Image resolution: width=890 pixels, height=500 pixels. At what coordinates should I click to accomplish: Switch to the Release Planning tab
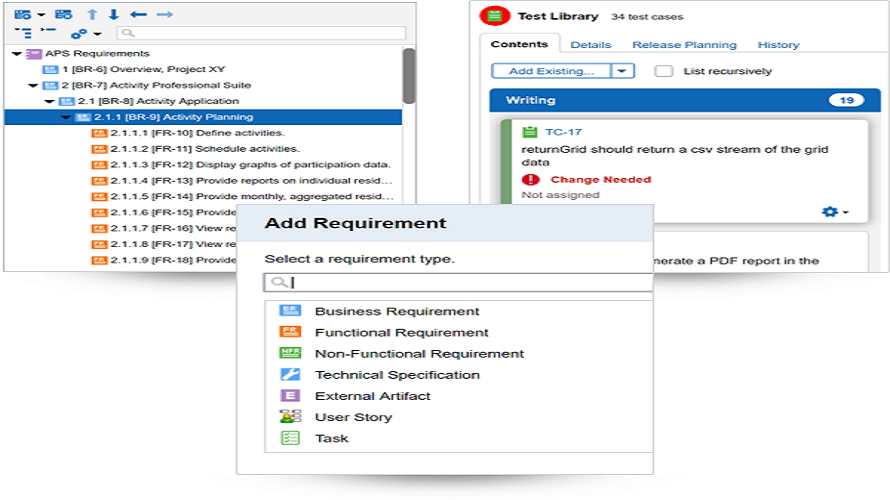pos(684,45)
